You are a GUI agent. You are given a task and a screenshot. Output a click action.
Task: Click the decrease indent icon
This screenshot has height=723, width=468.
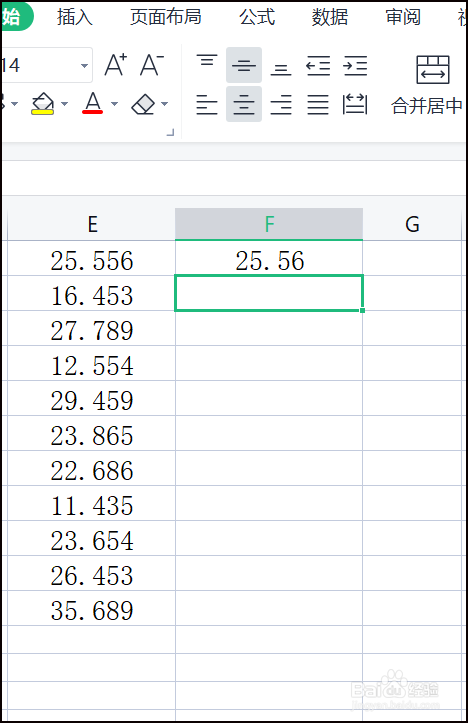(x=318, y=65)
